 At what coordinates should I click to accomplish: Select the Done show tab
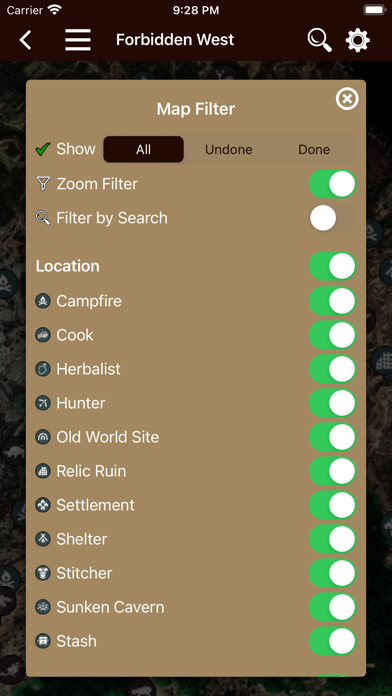pyautogui.click(x=314, y=150)
